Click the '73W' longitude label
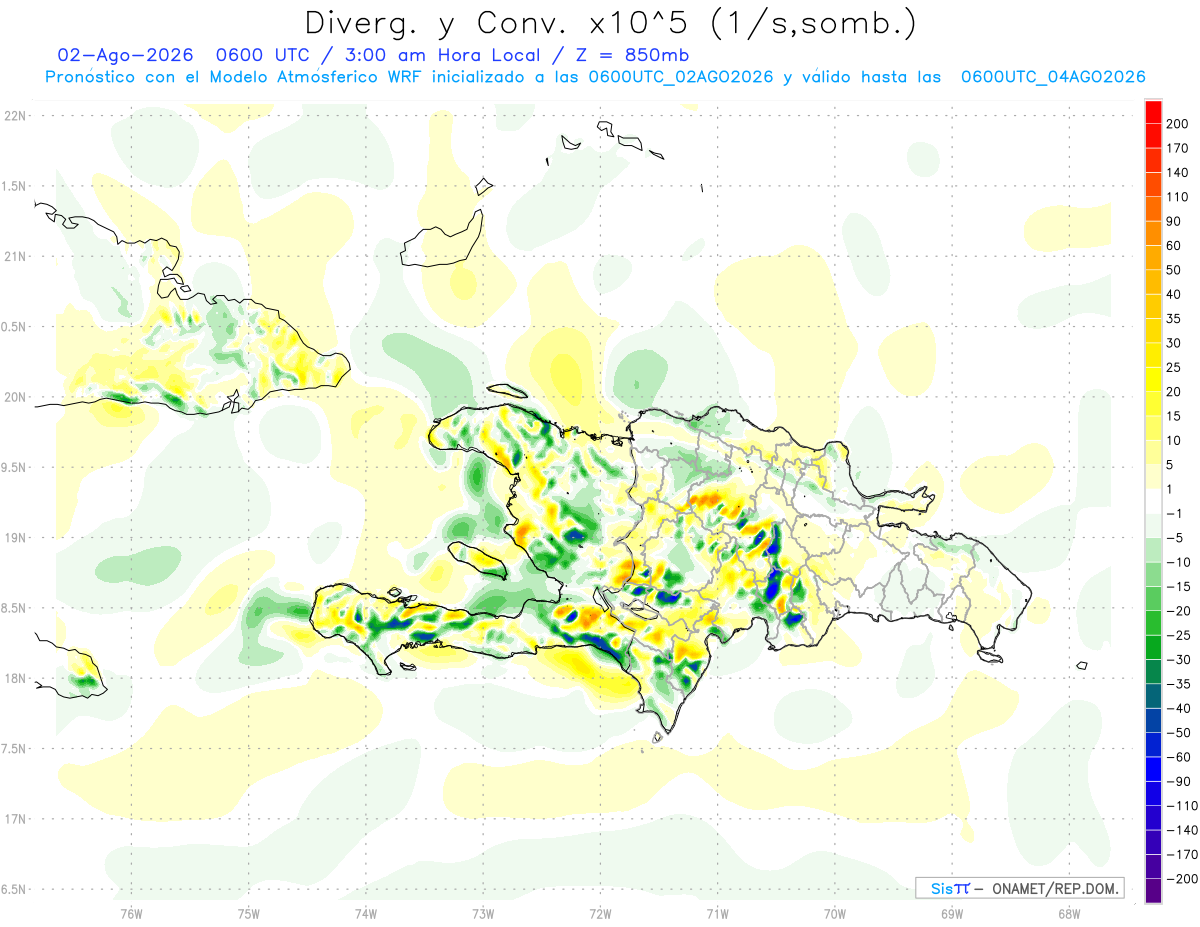1200x927 pixels. [483, 914]
